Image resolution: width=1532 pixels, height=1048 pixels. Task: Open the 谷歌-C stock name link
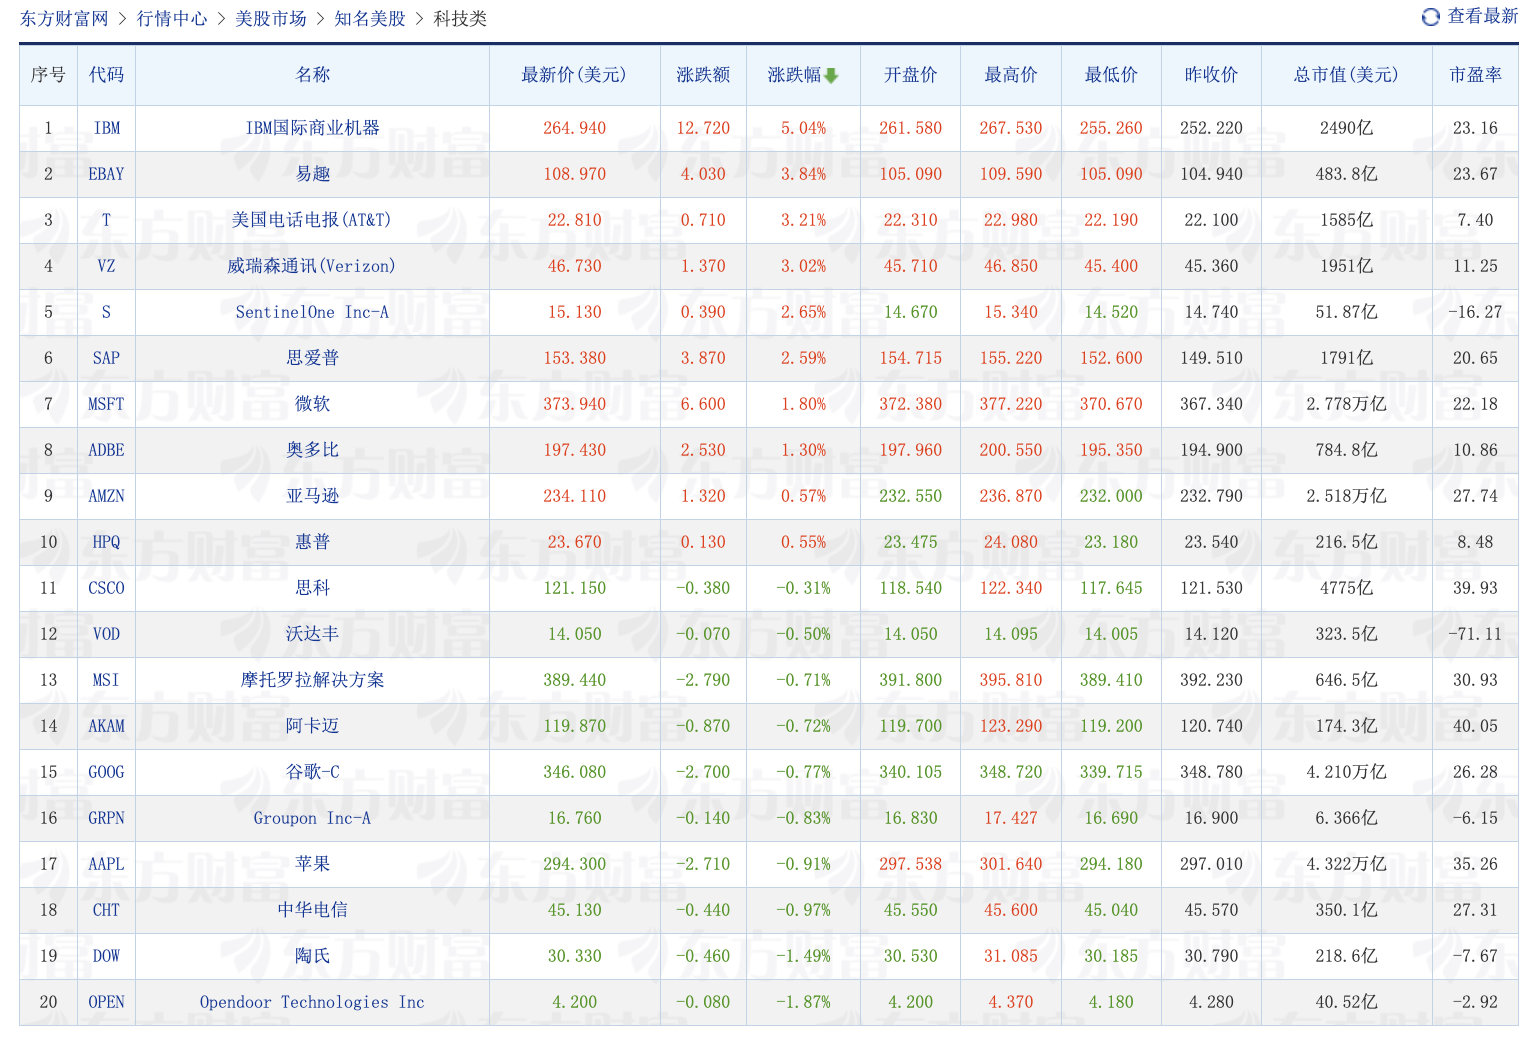tap(313, 772)
